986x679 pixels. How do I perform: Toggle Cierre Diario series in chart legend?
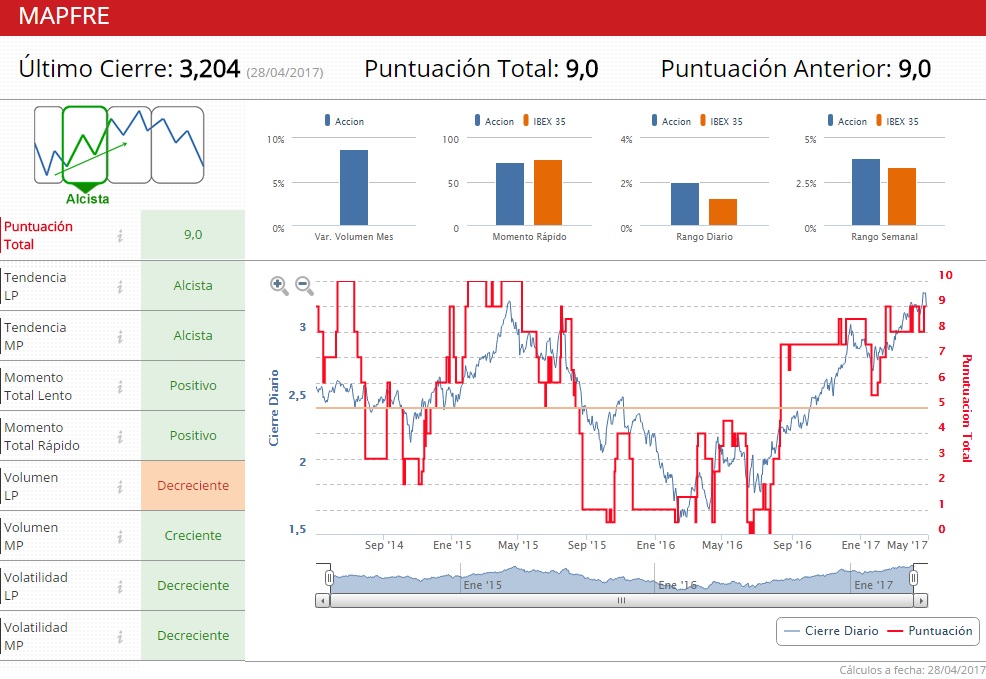click(831, 631)
